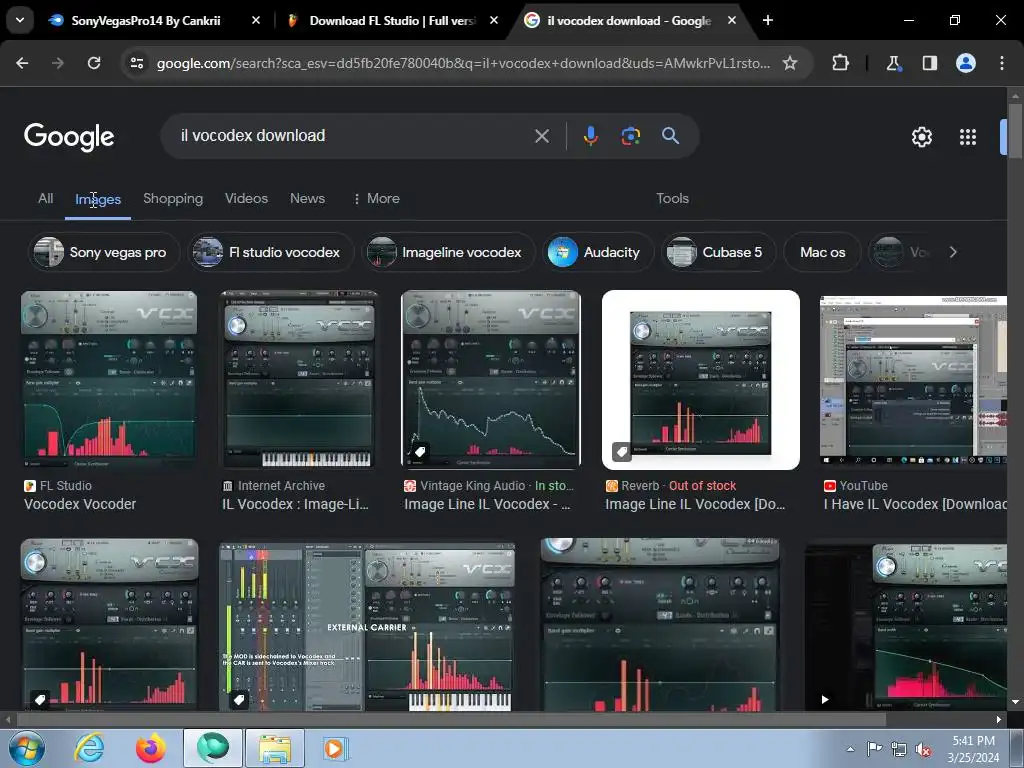Submit search with magnifier icon
Image resolution: width=1024 pixels, height=768 pixels.
670,136
